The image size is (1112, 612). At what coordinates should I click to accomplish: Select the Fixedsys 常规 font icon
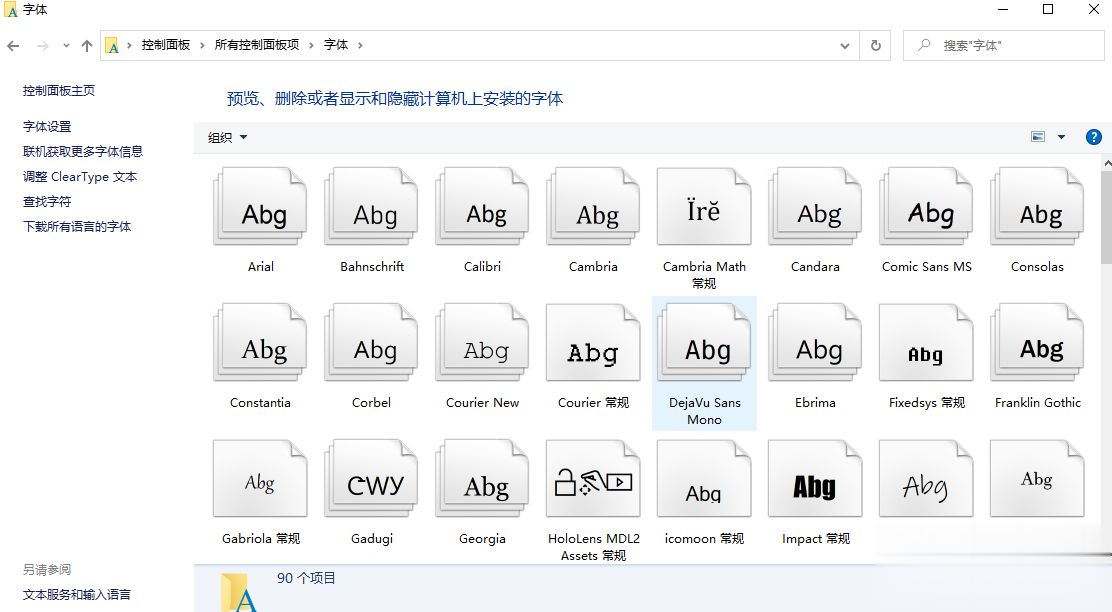(926, 343)
